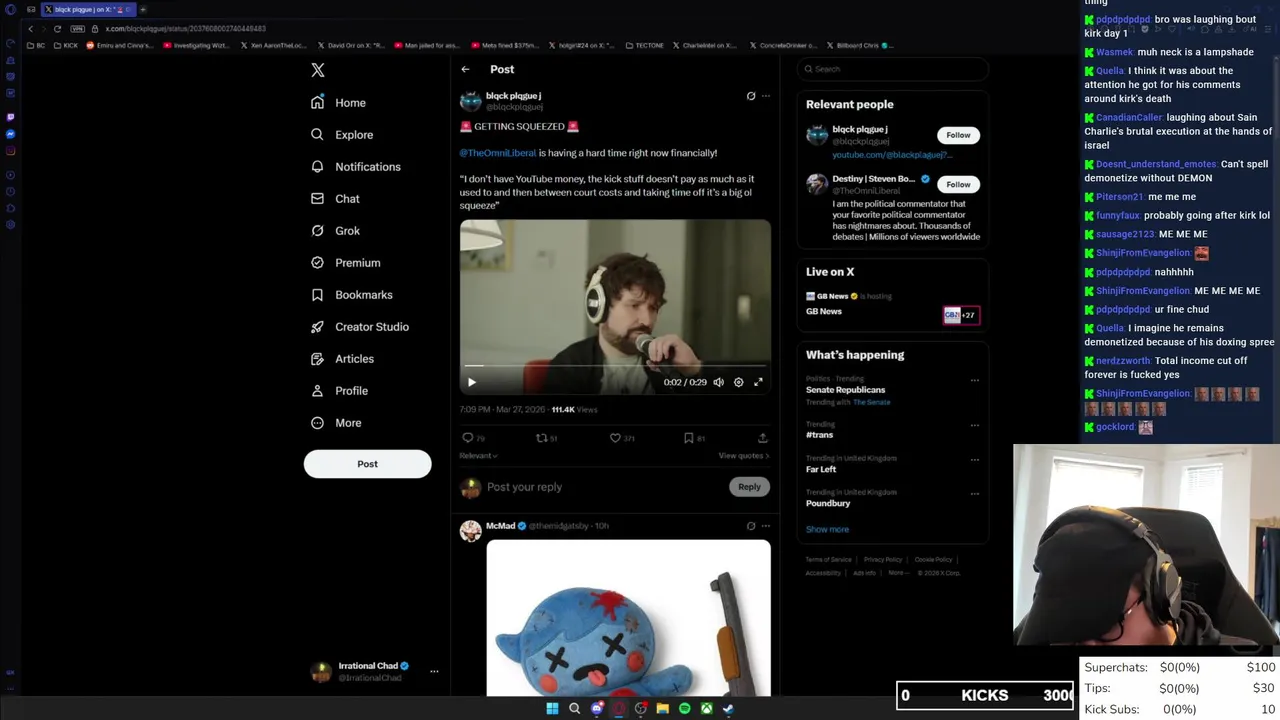The image size is (1280, 720).
Task: Open the Premium page
Action: click(345, 263)
